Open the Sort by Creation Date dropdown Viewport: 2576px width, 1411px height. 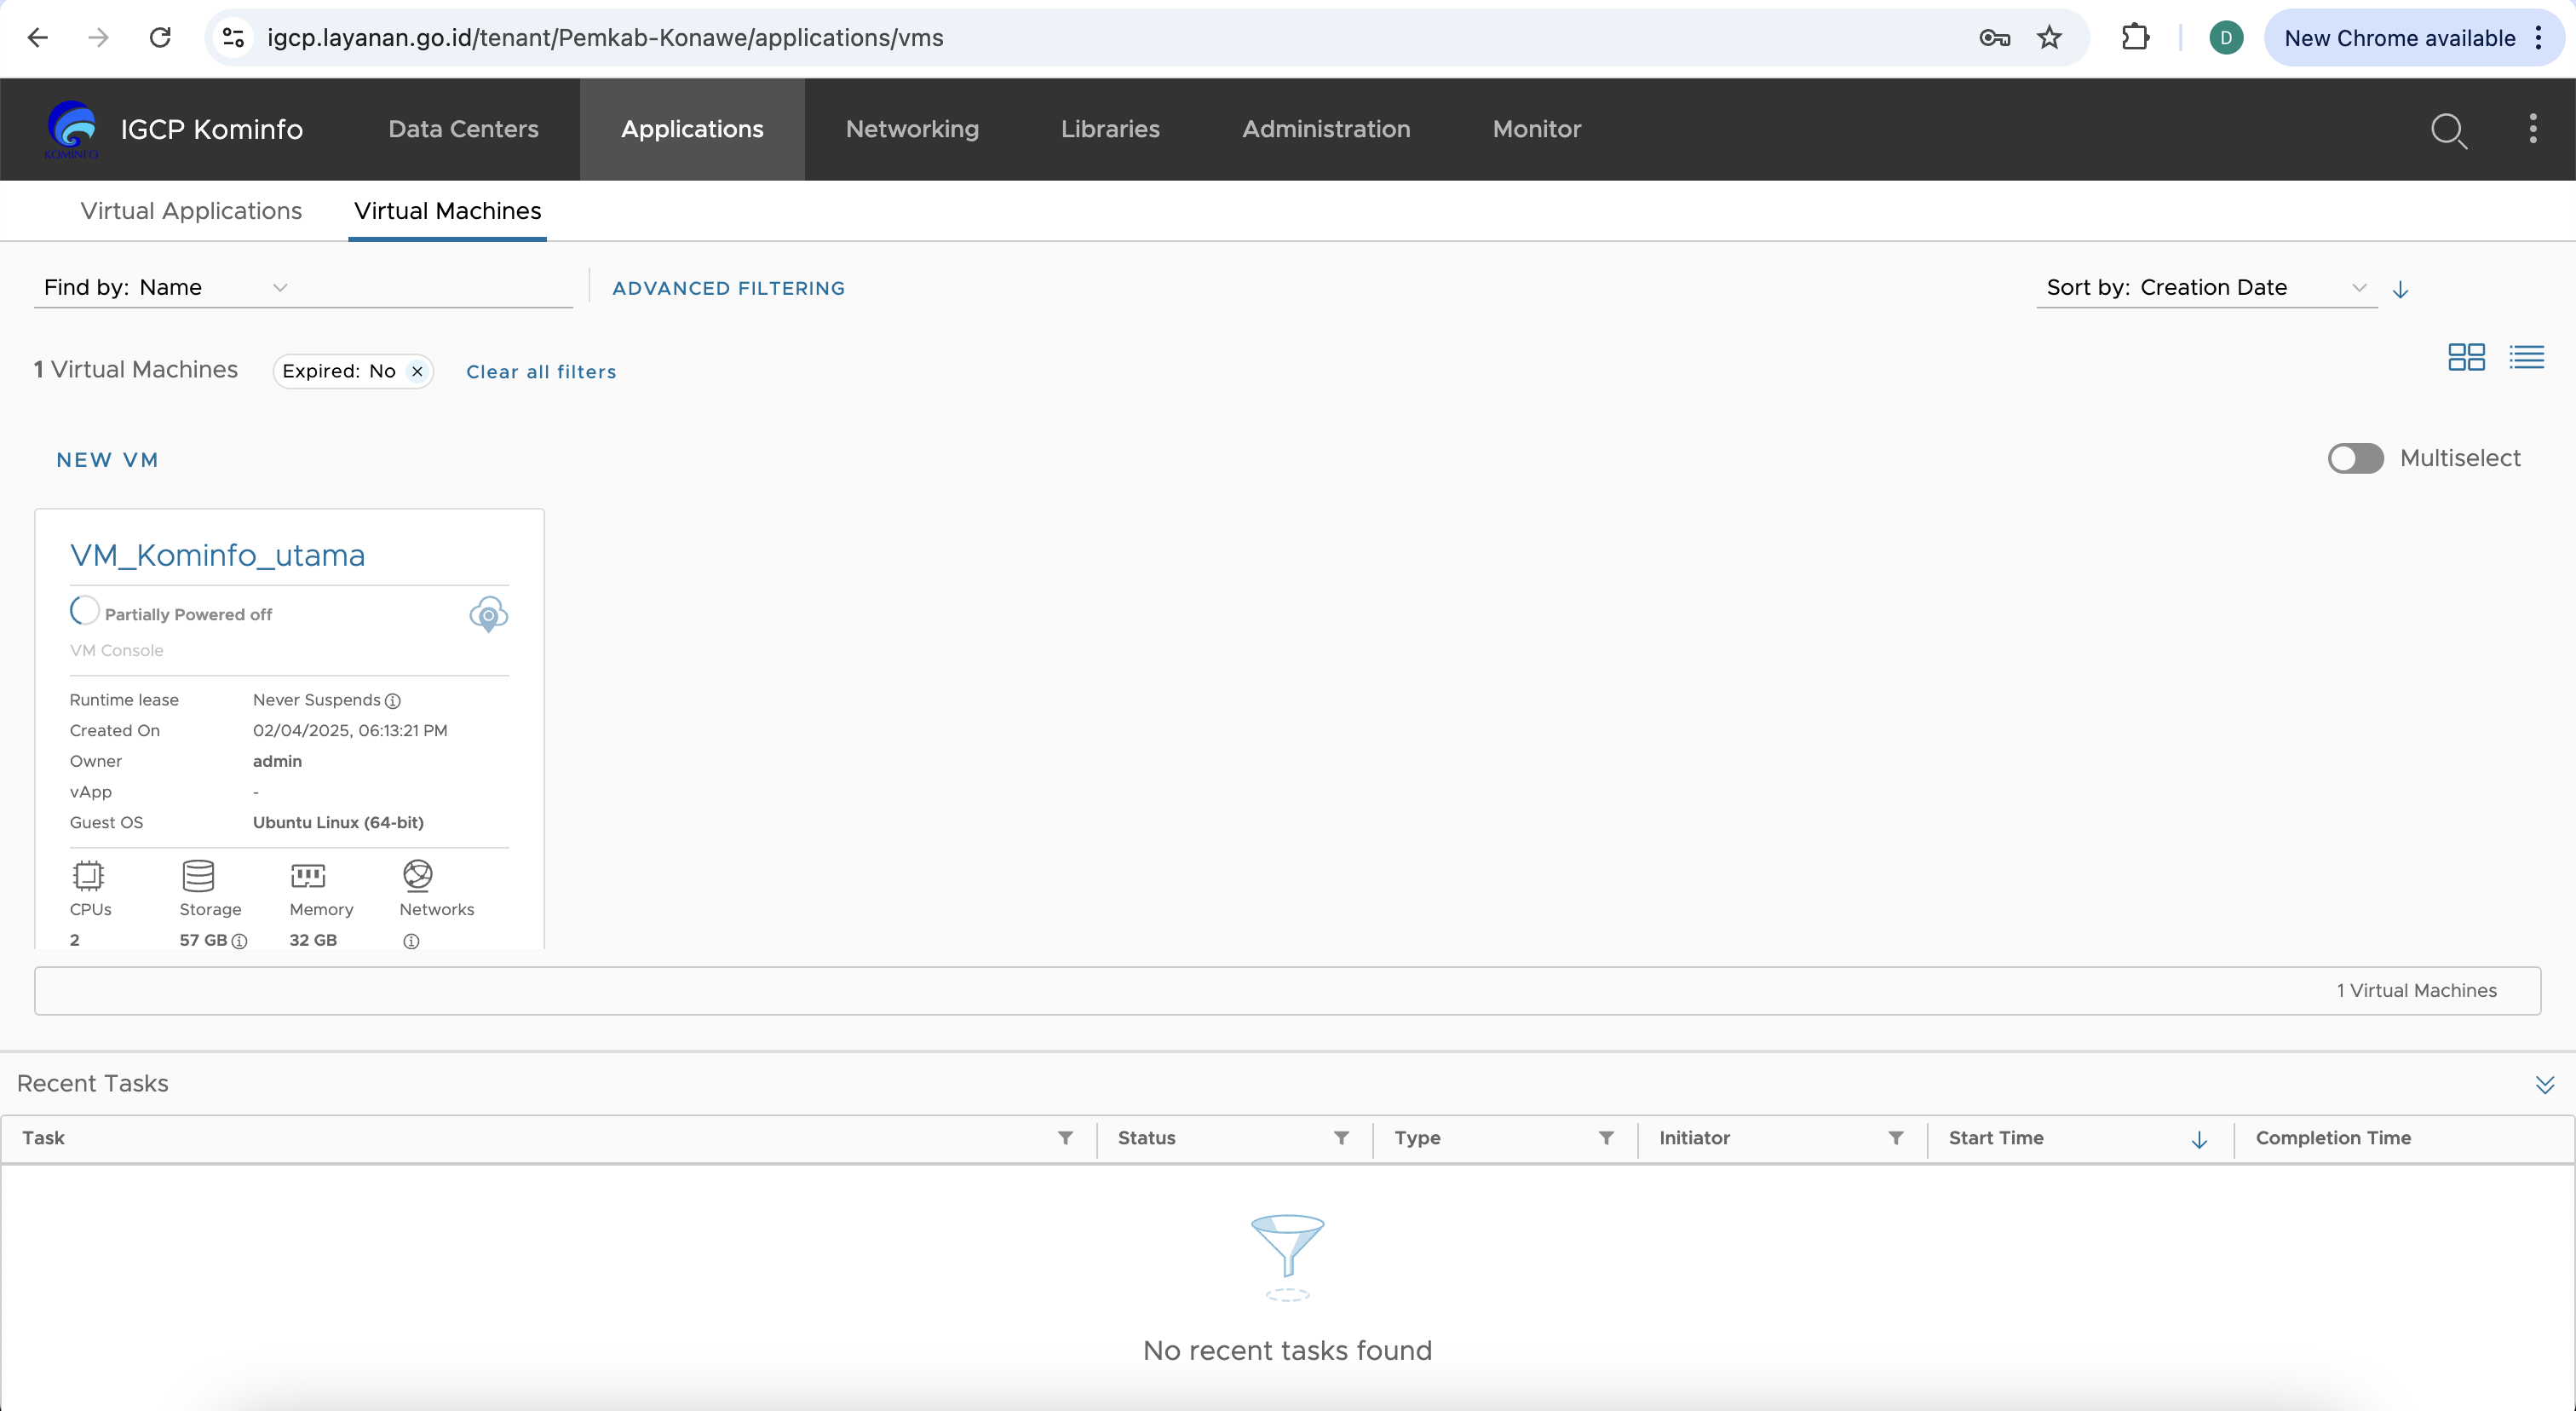coord(2205,288)
